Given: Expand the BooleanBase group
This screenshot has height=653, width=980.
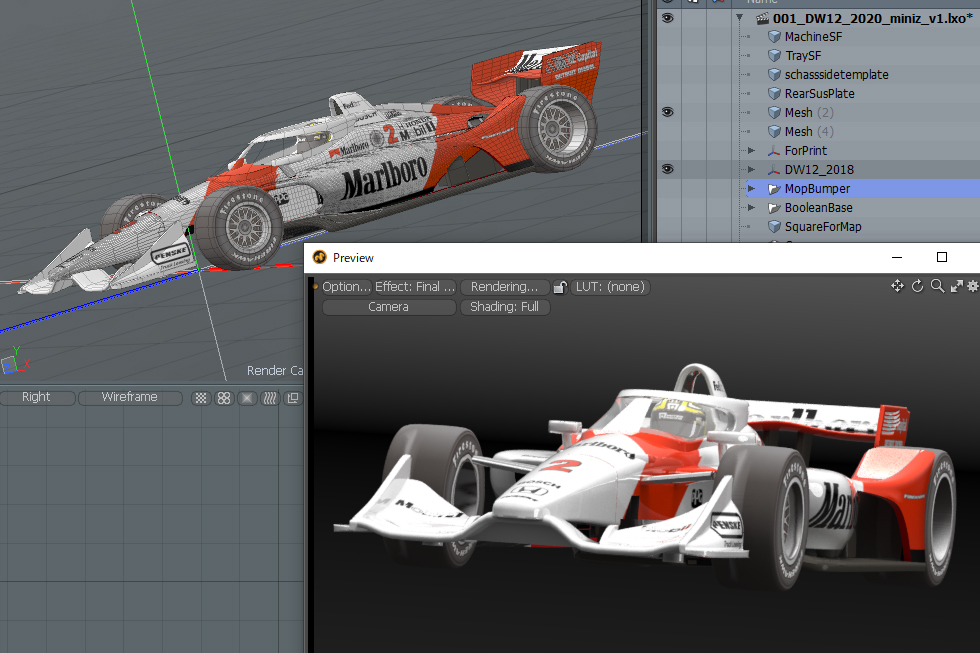Looking at the screenshot, I should click(x=751, y=207).
